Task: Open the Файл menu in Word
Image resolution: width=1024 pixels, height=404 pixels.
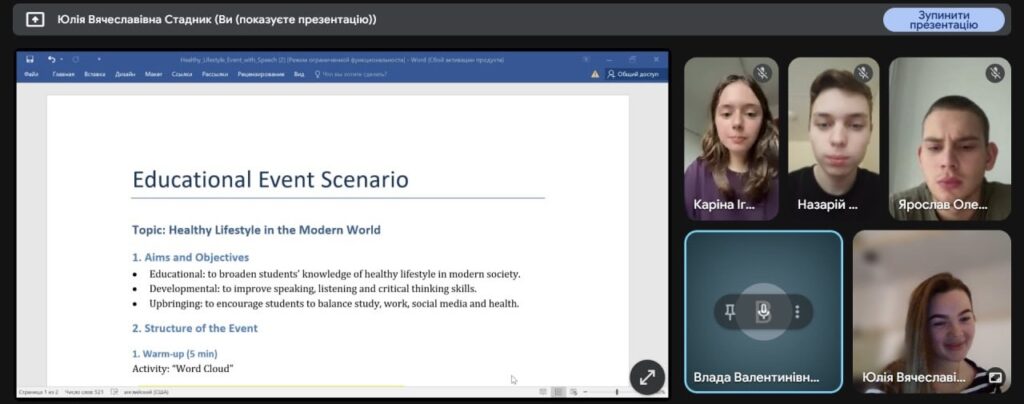Action: (31, 74)
